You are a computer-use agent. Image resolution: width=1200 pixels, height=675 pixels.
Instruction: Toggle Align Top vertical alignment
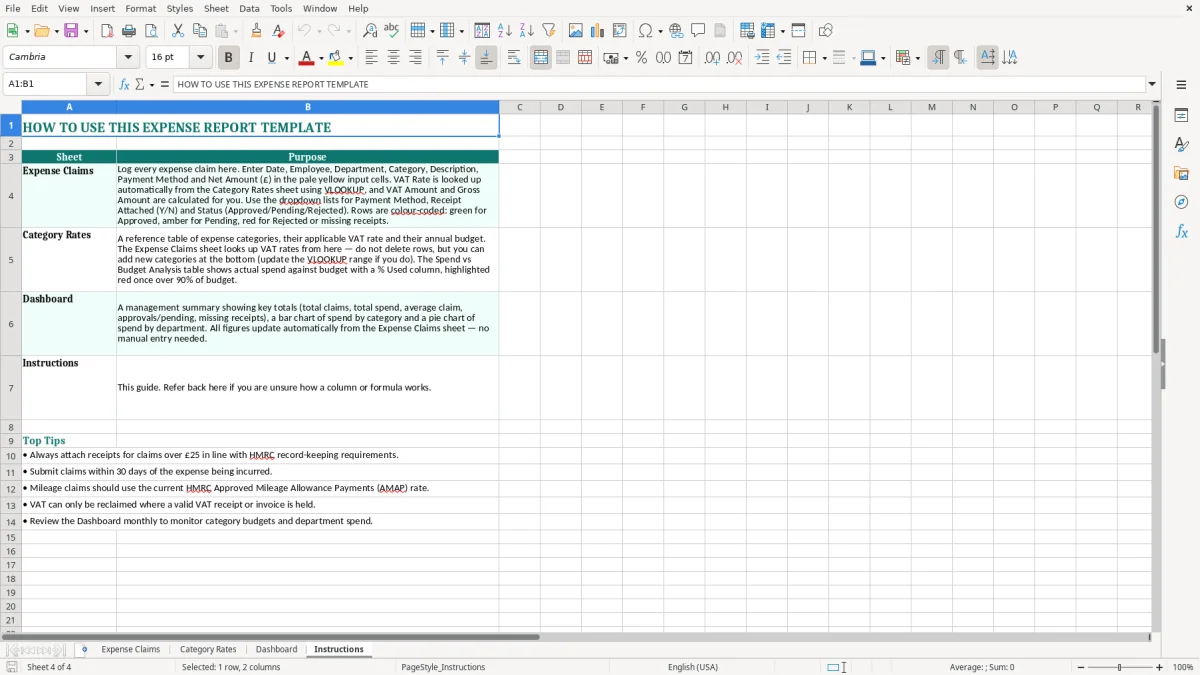[442, 58]
